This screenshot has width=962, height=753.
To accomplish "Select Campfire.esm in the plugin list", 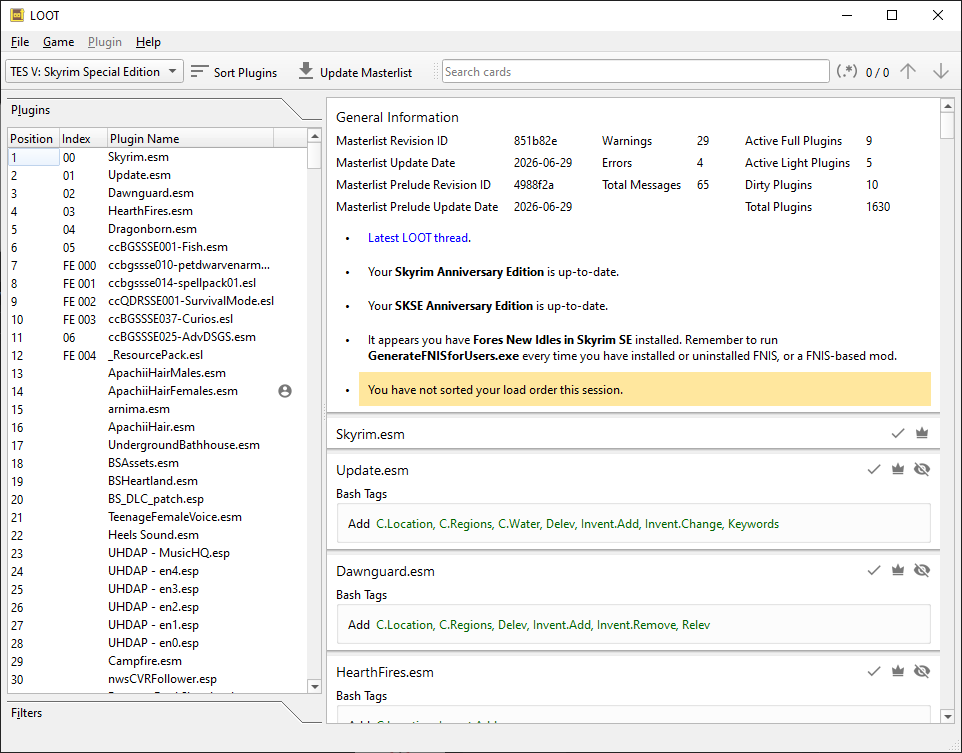I will click(x=157, y=661).
